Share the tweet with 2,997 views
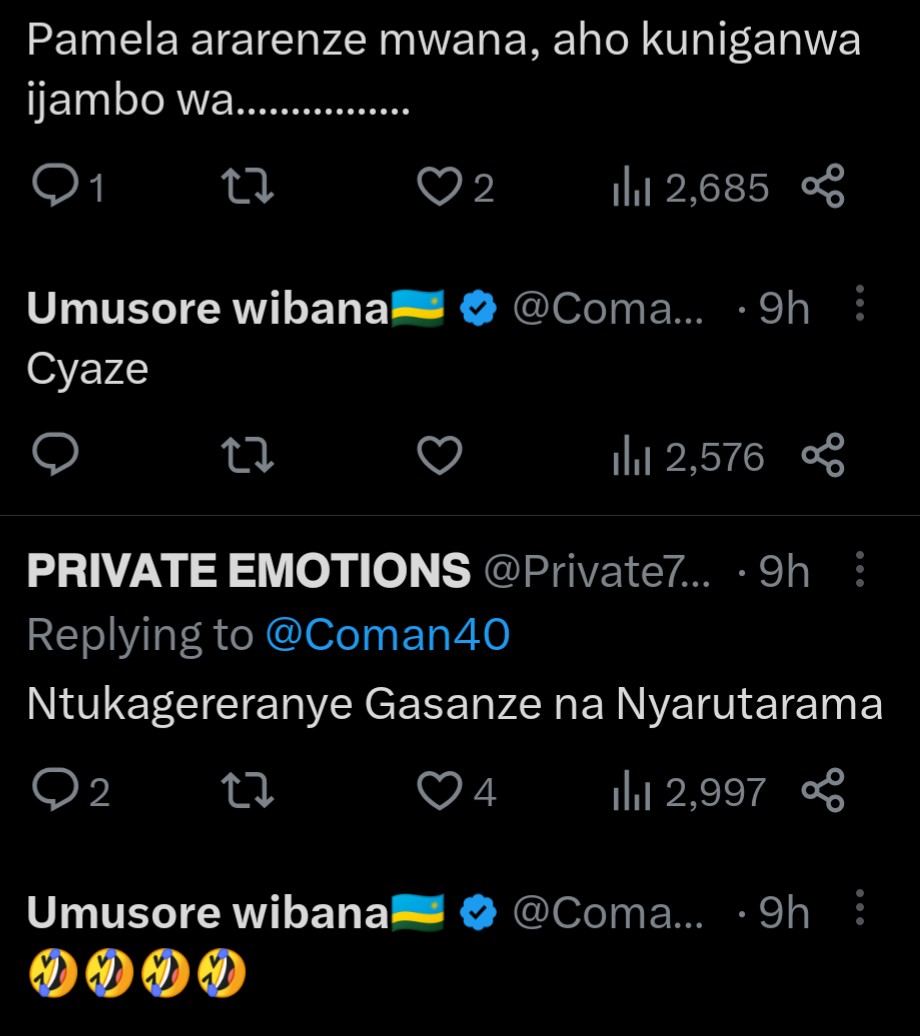 pyautogui.click(x=824, y=792)
